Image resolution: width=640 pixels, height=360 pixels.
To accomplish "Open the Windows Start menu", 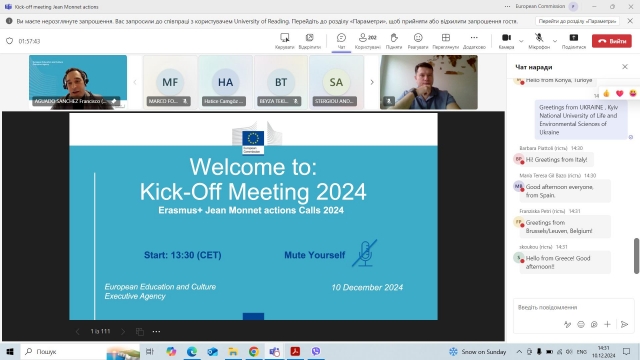I will point(10,351).
